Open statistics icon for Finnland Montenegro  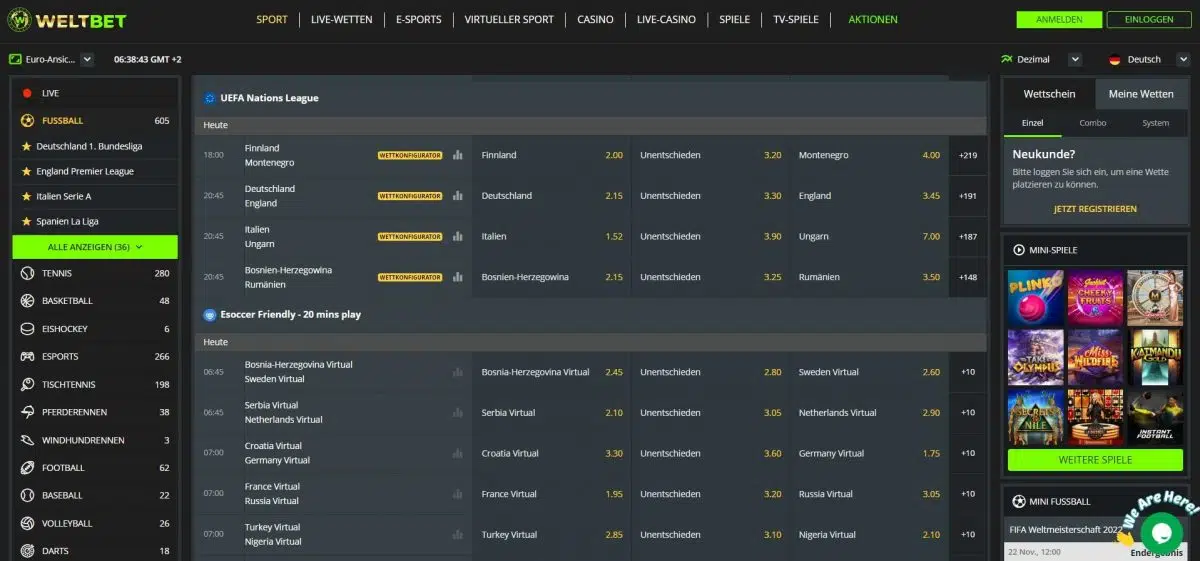click(458, 155)
